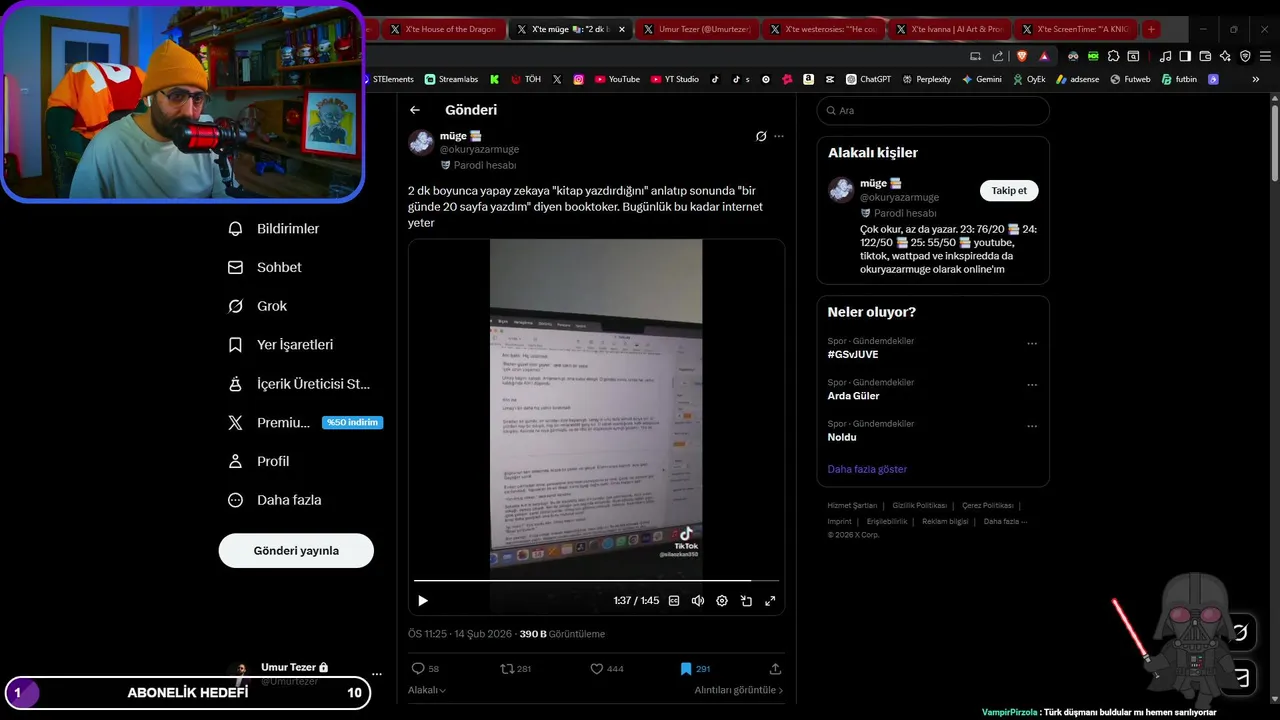Viewport: 1280px width, 720px height.
Task: Switch to X'te ScreenTime browser tab
Action: point(1074,29)
